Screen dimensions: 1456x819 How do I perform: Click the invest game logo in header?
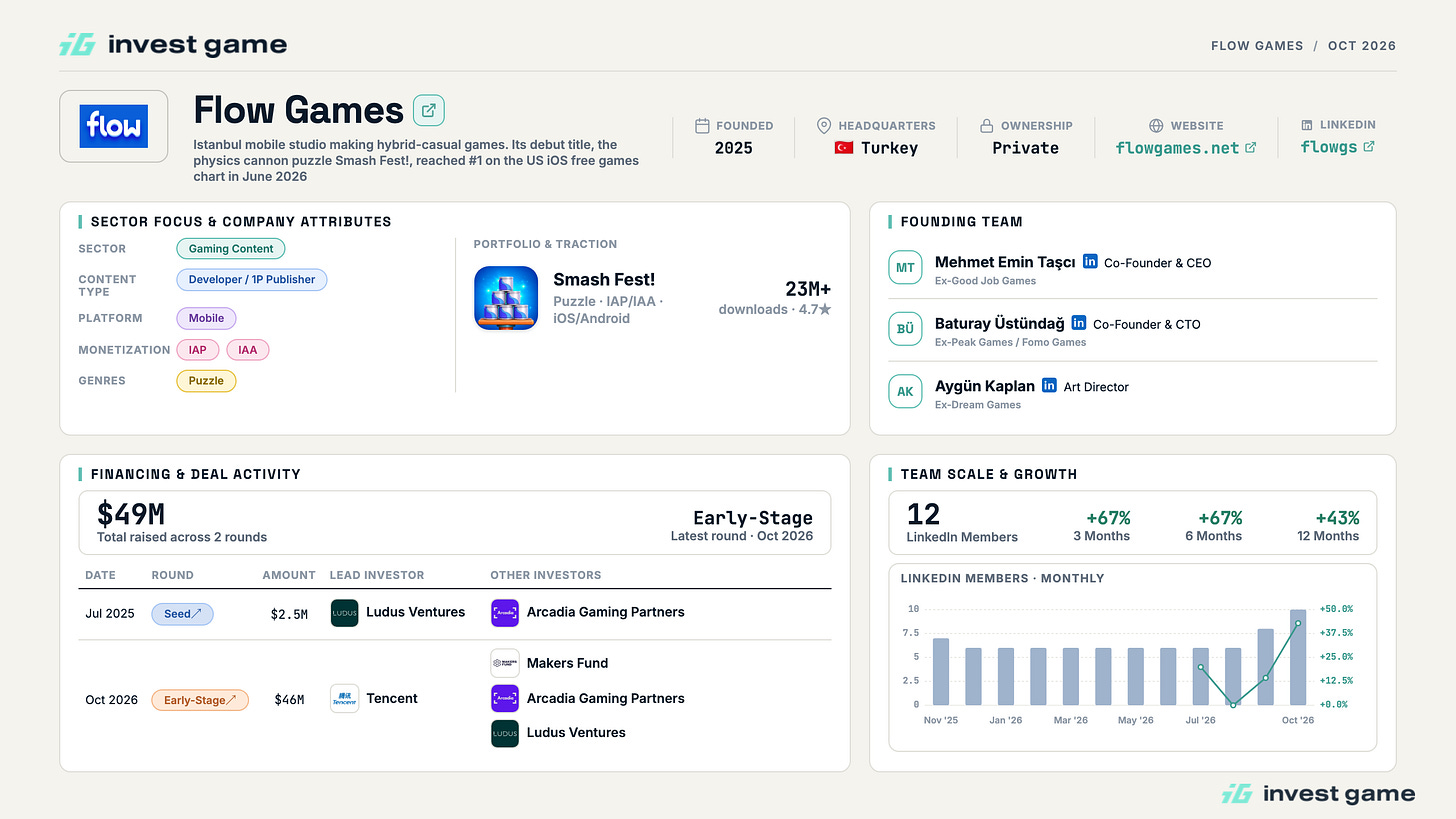(173, 45)
